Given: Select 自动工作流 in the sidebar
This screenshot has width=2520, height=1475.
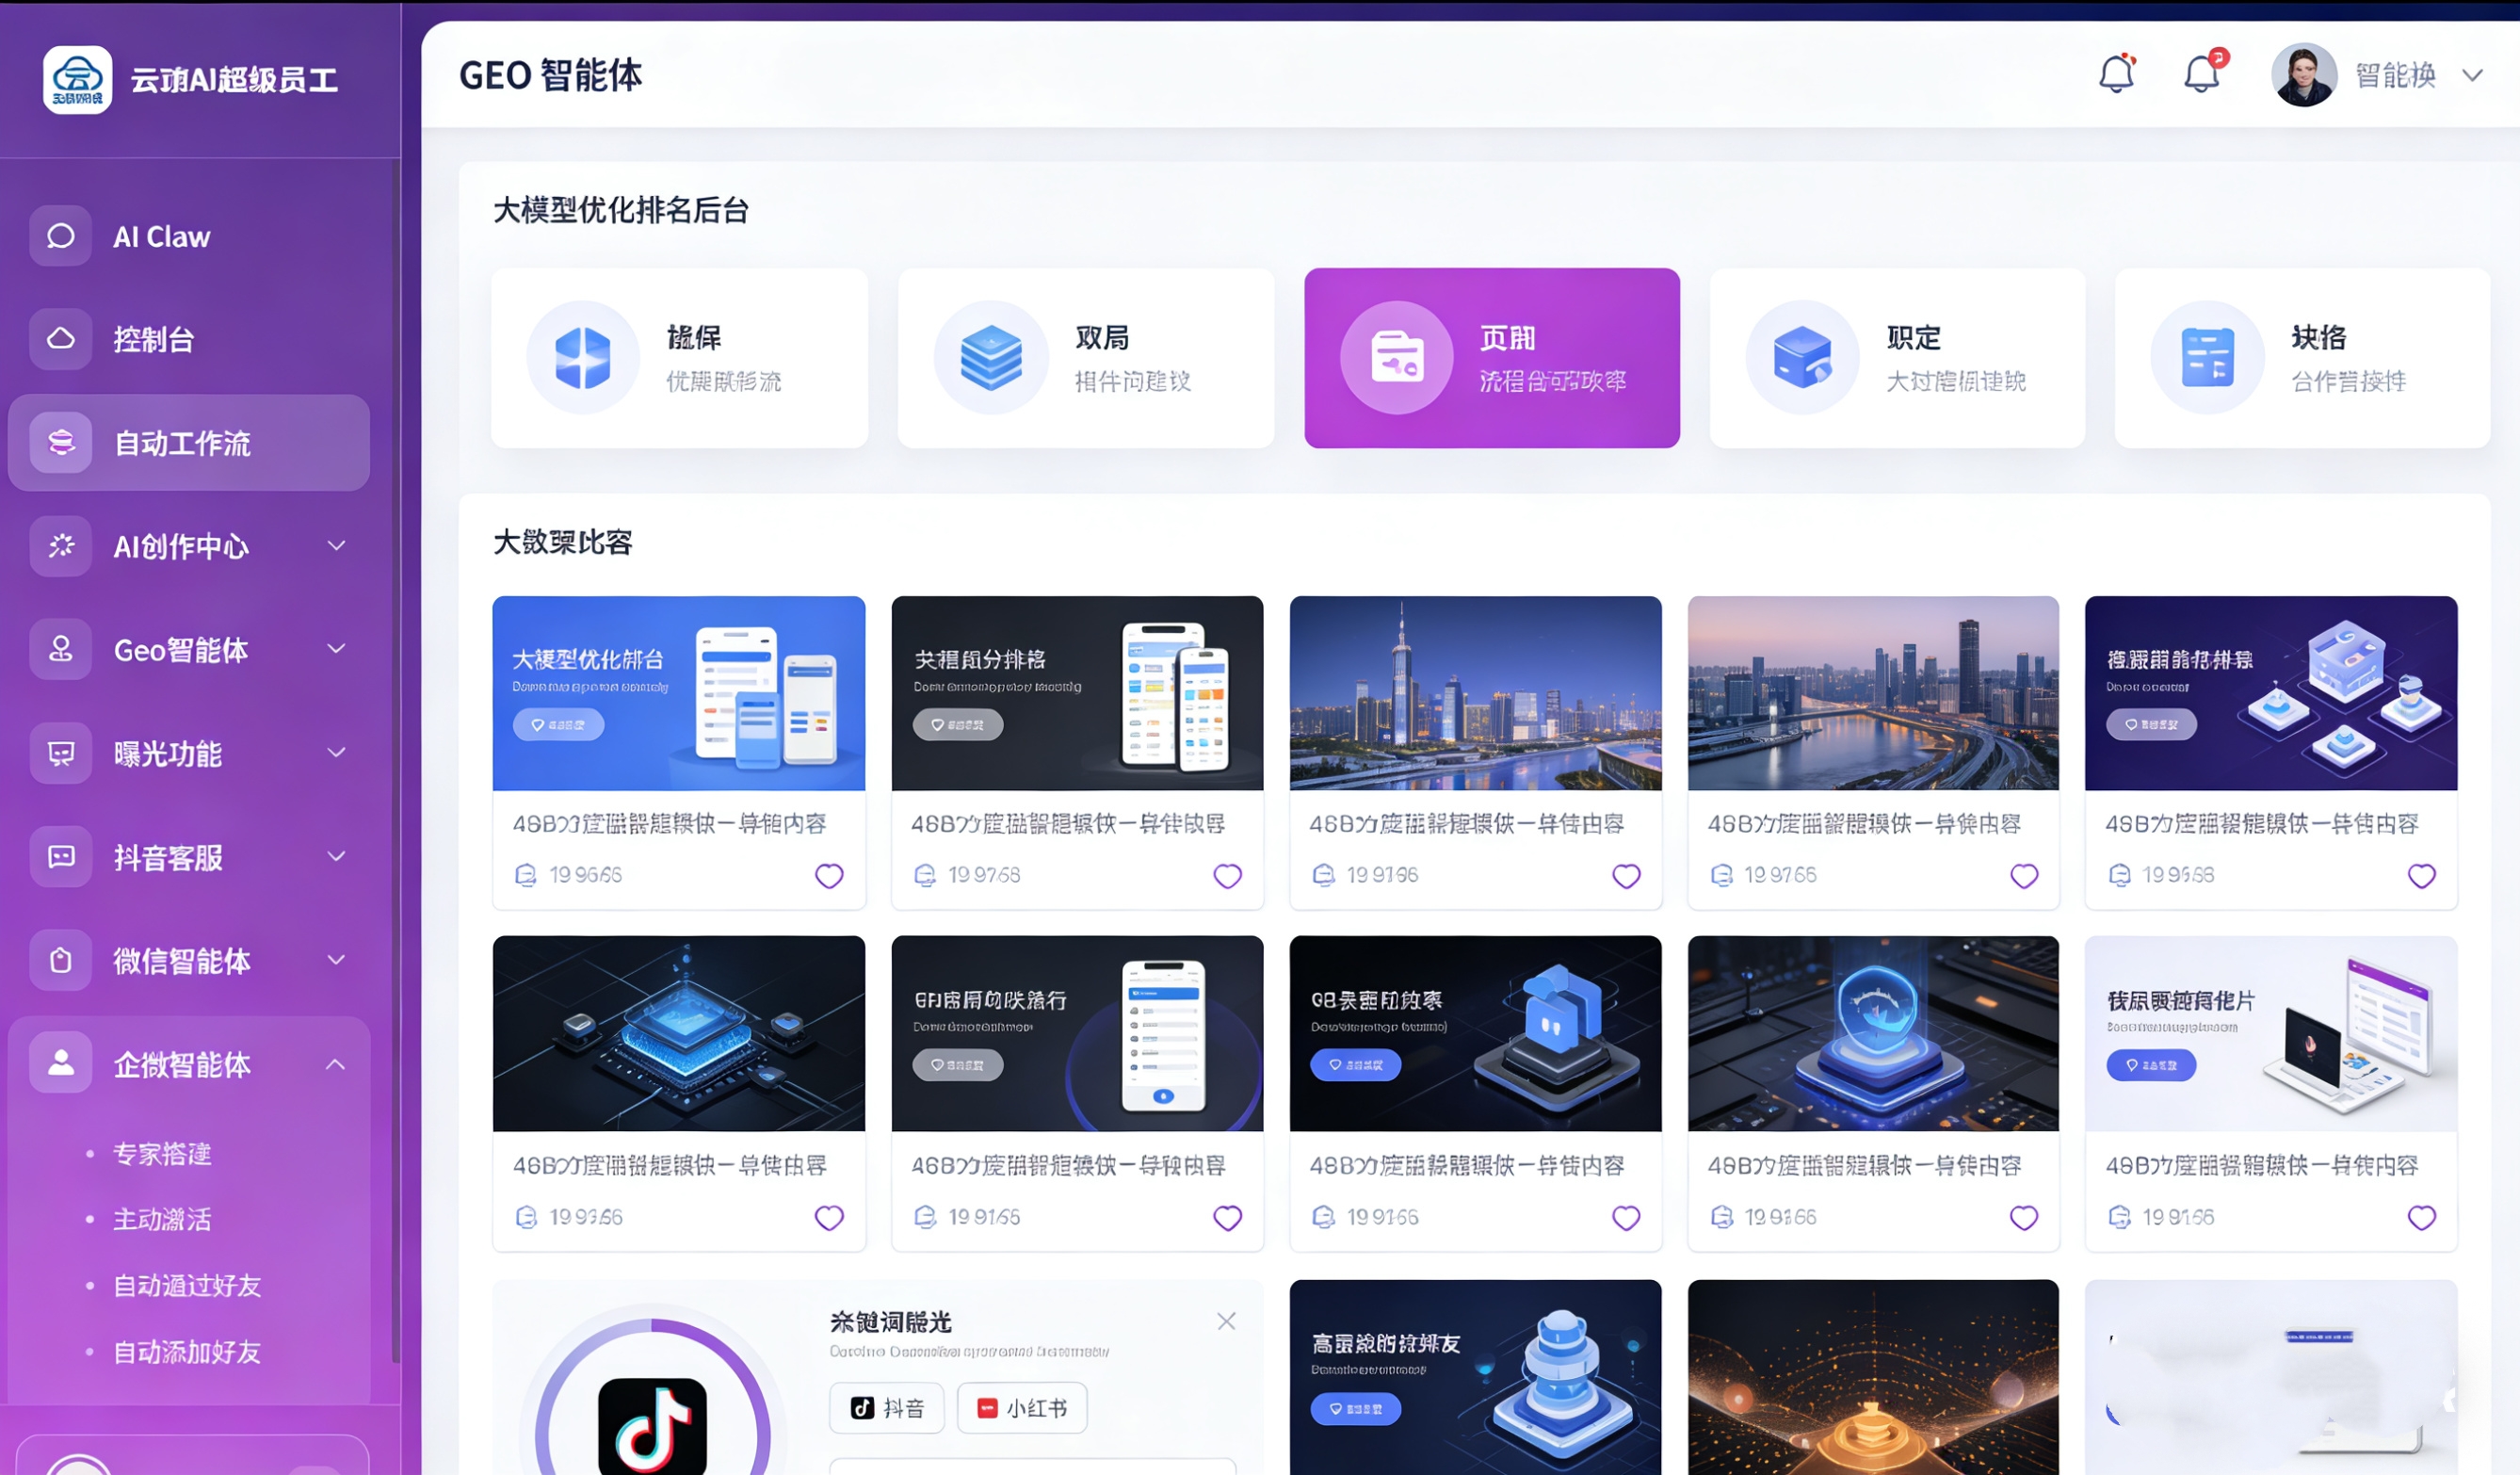Looking at the screenshot, I should tap(189, 442).
